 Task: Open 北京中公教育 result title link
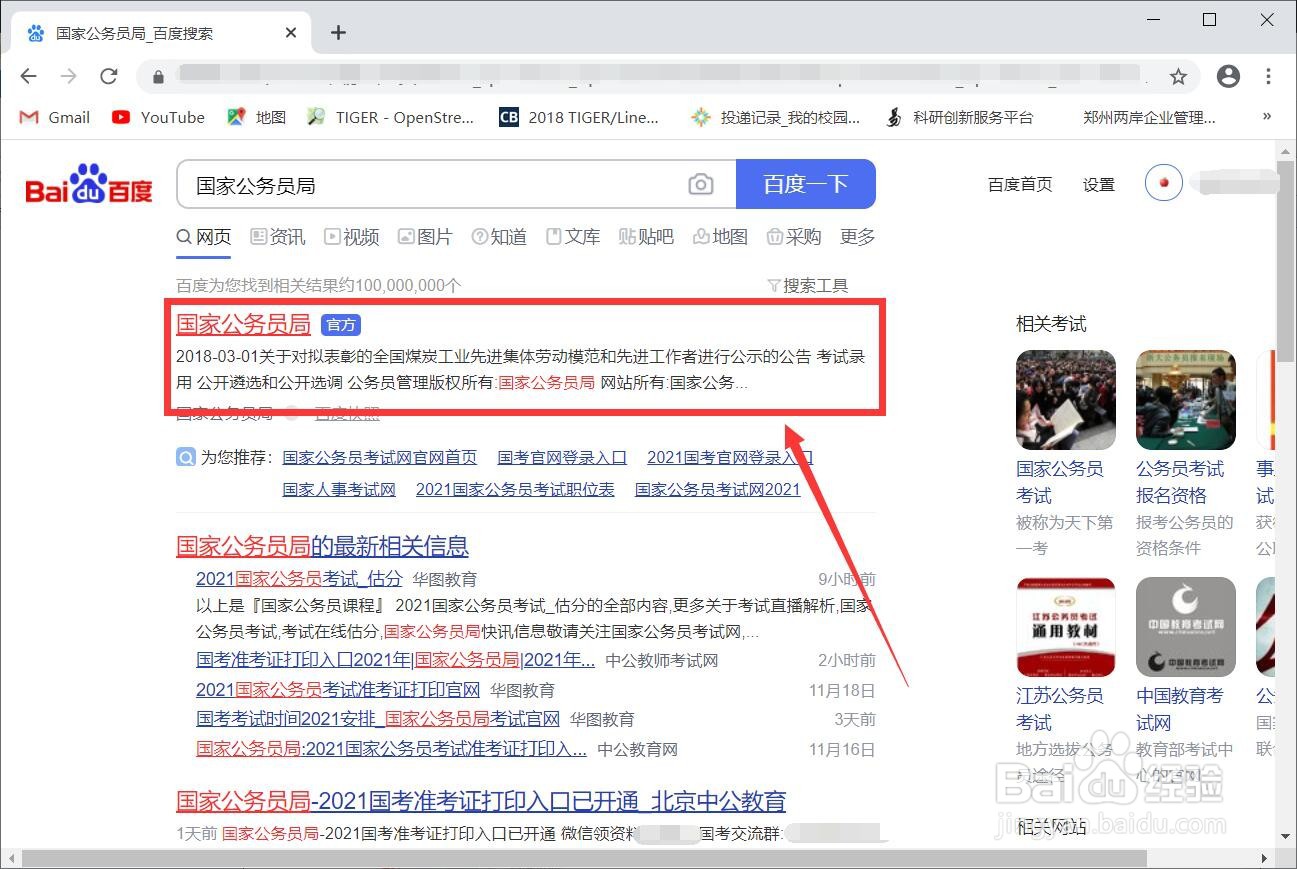click(481, 801)
